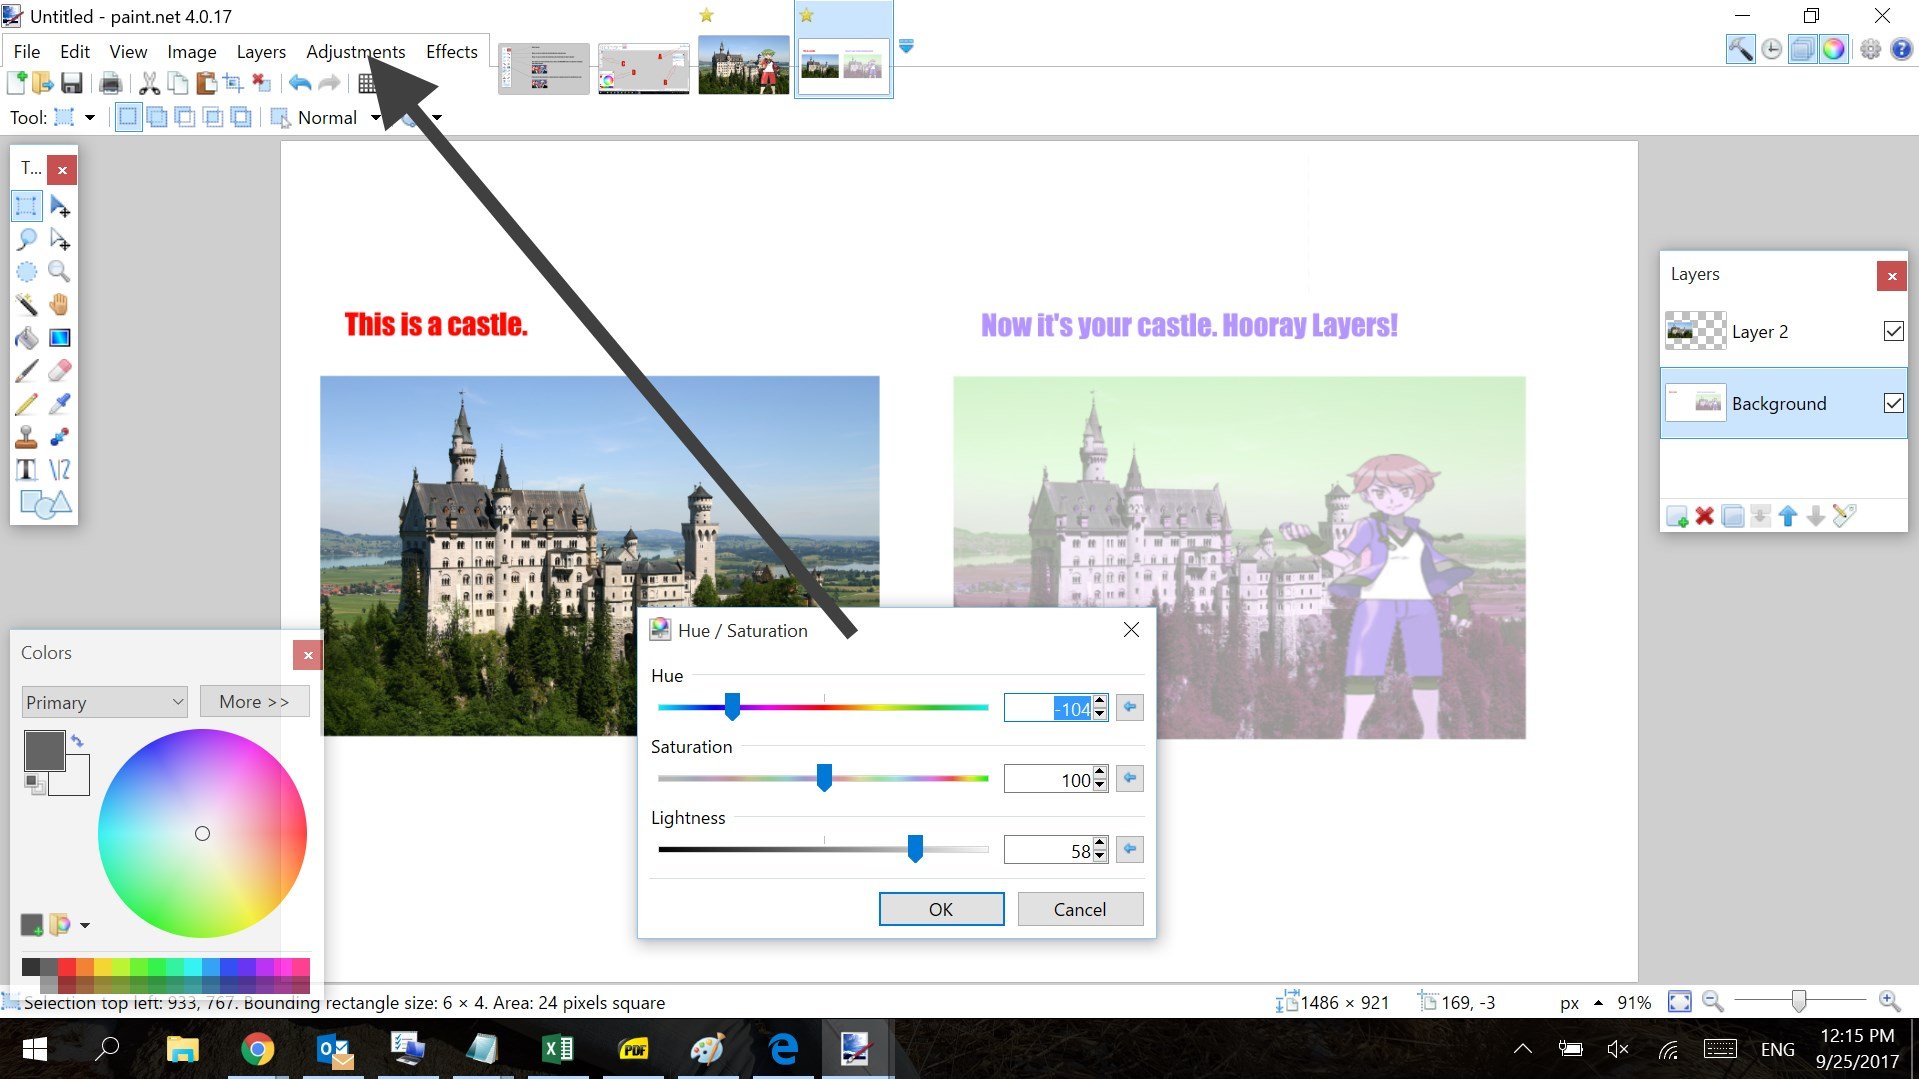Open the Edit menu
1919x1079 pixels.
point(75,51)
